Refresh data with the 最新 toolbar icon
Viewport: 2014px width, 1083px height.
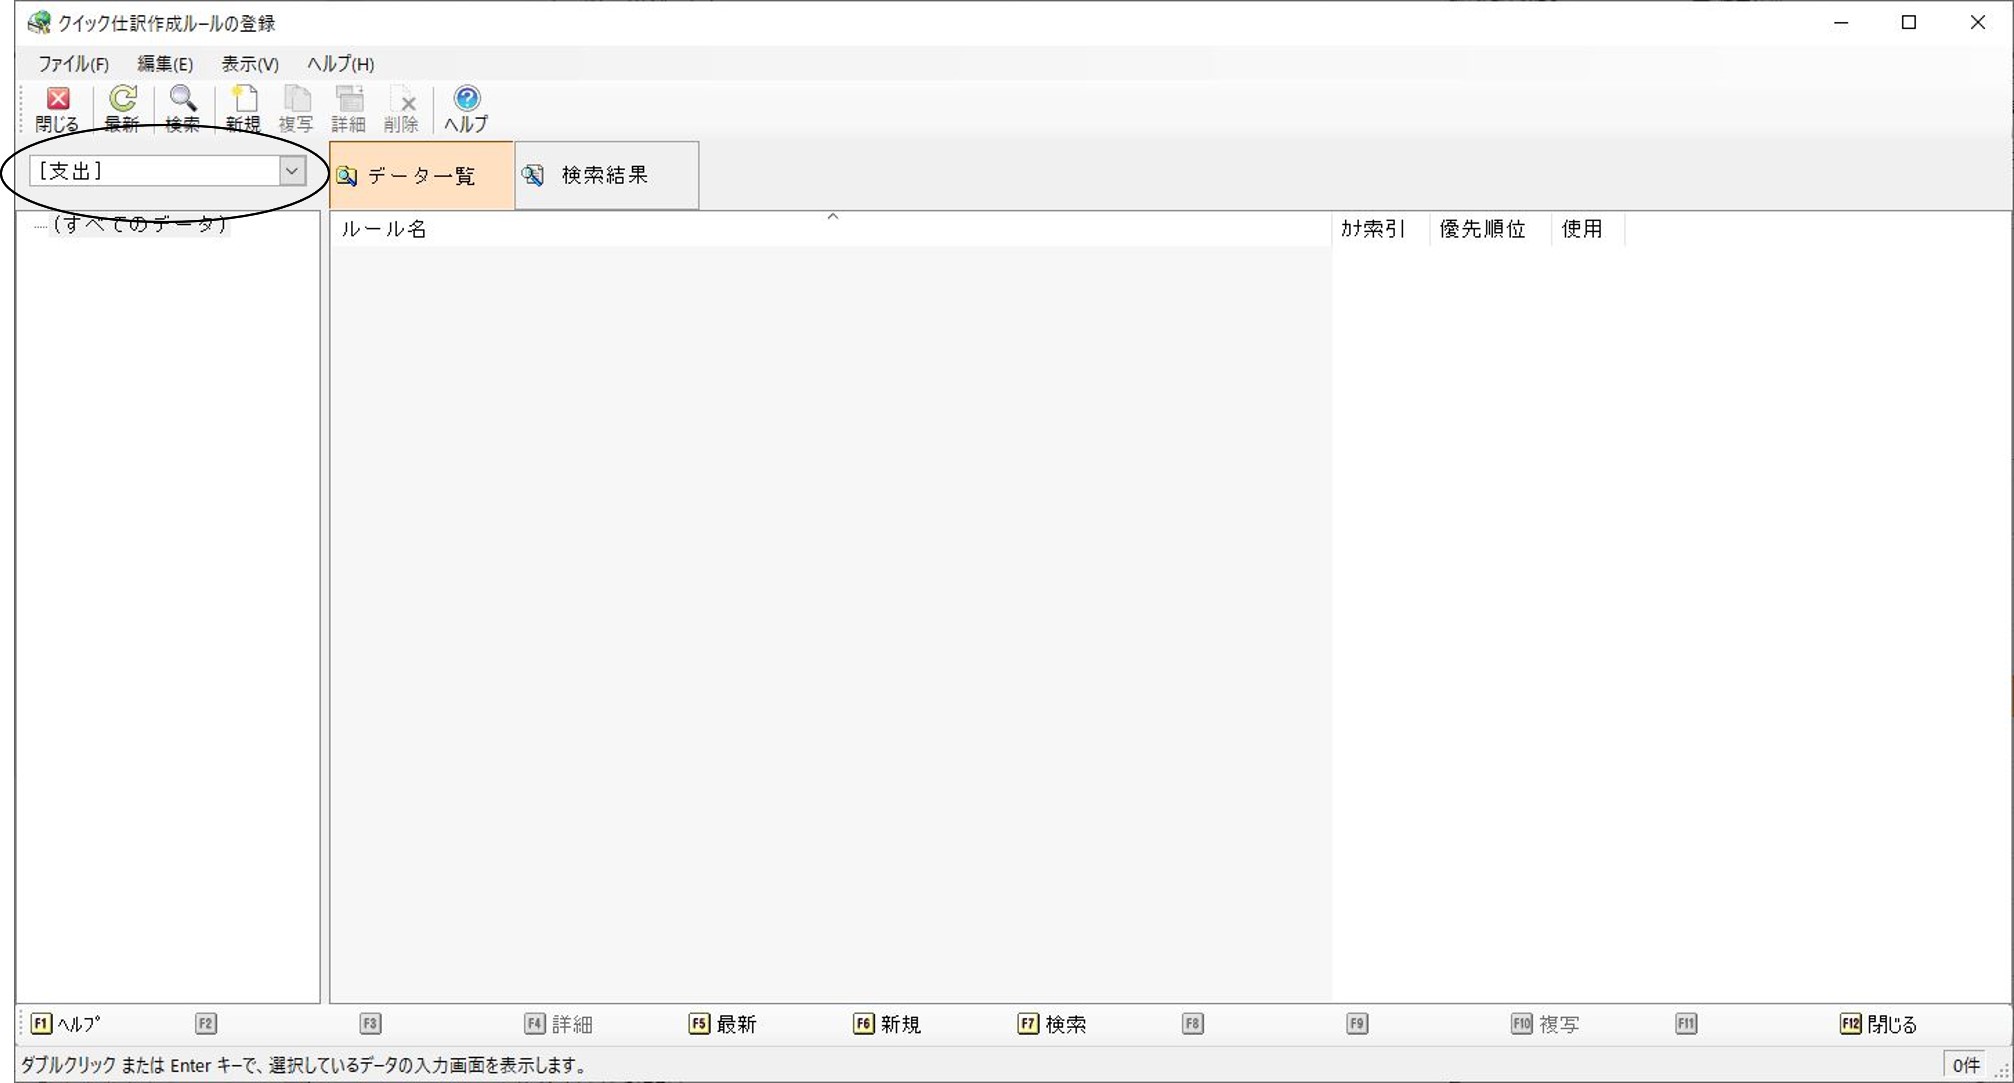122,109
